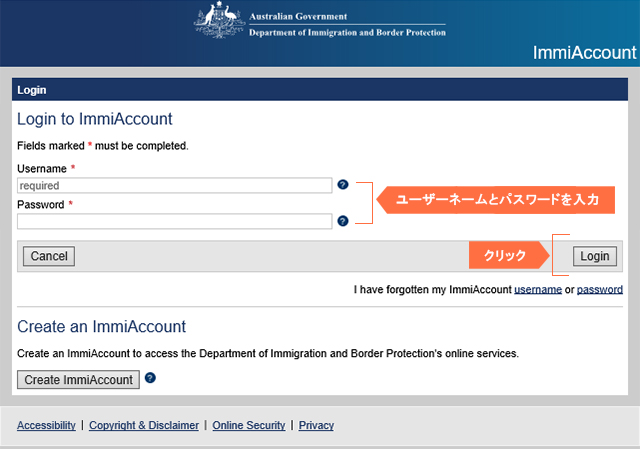The image size is (640, 450).
Task: Click the Create ImmiAccount button
Action: (78, 380)
